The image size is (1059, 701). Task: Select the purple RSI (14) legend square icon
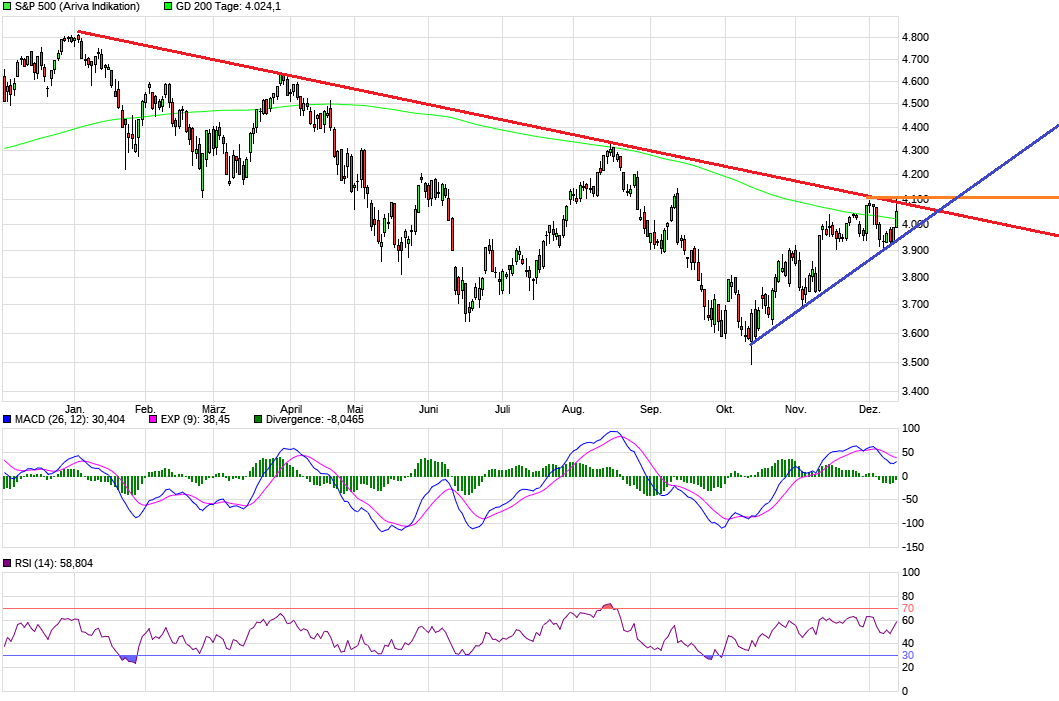pyautogui.click(x=8, y=562)
